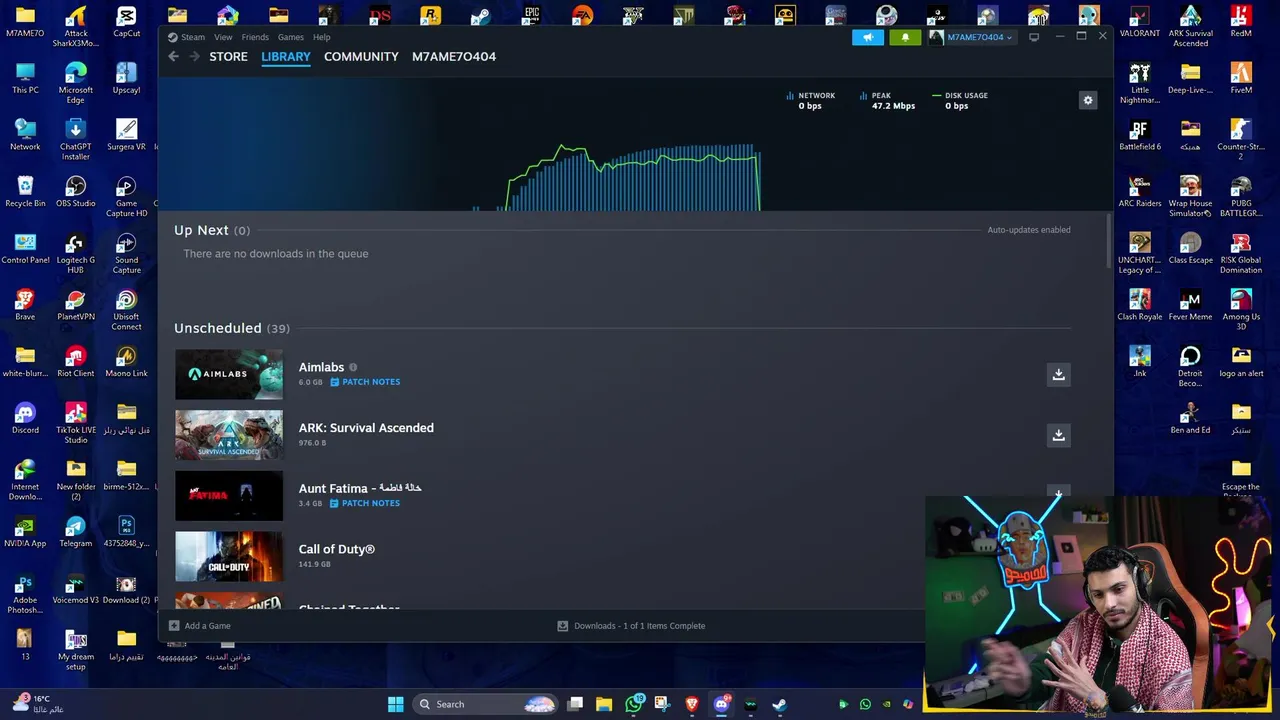The height and width of the screenshot is (720, 1280).
Task: Open Aimlabs PATCH NOTES link
Action: pyautogui.click(x=365, y=382)
